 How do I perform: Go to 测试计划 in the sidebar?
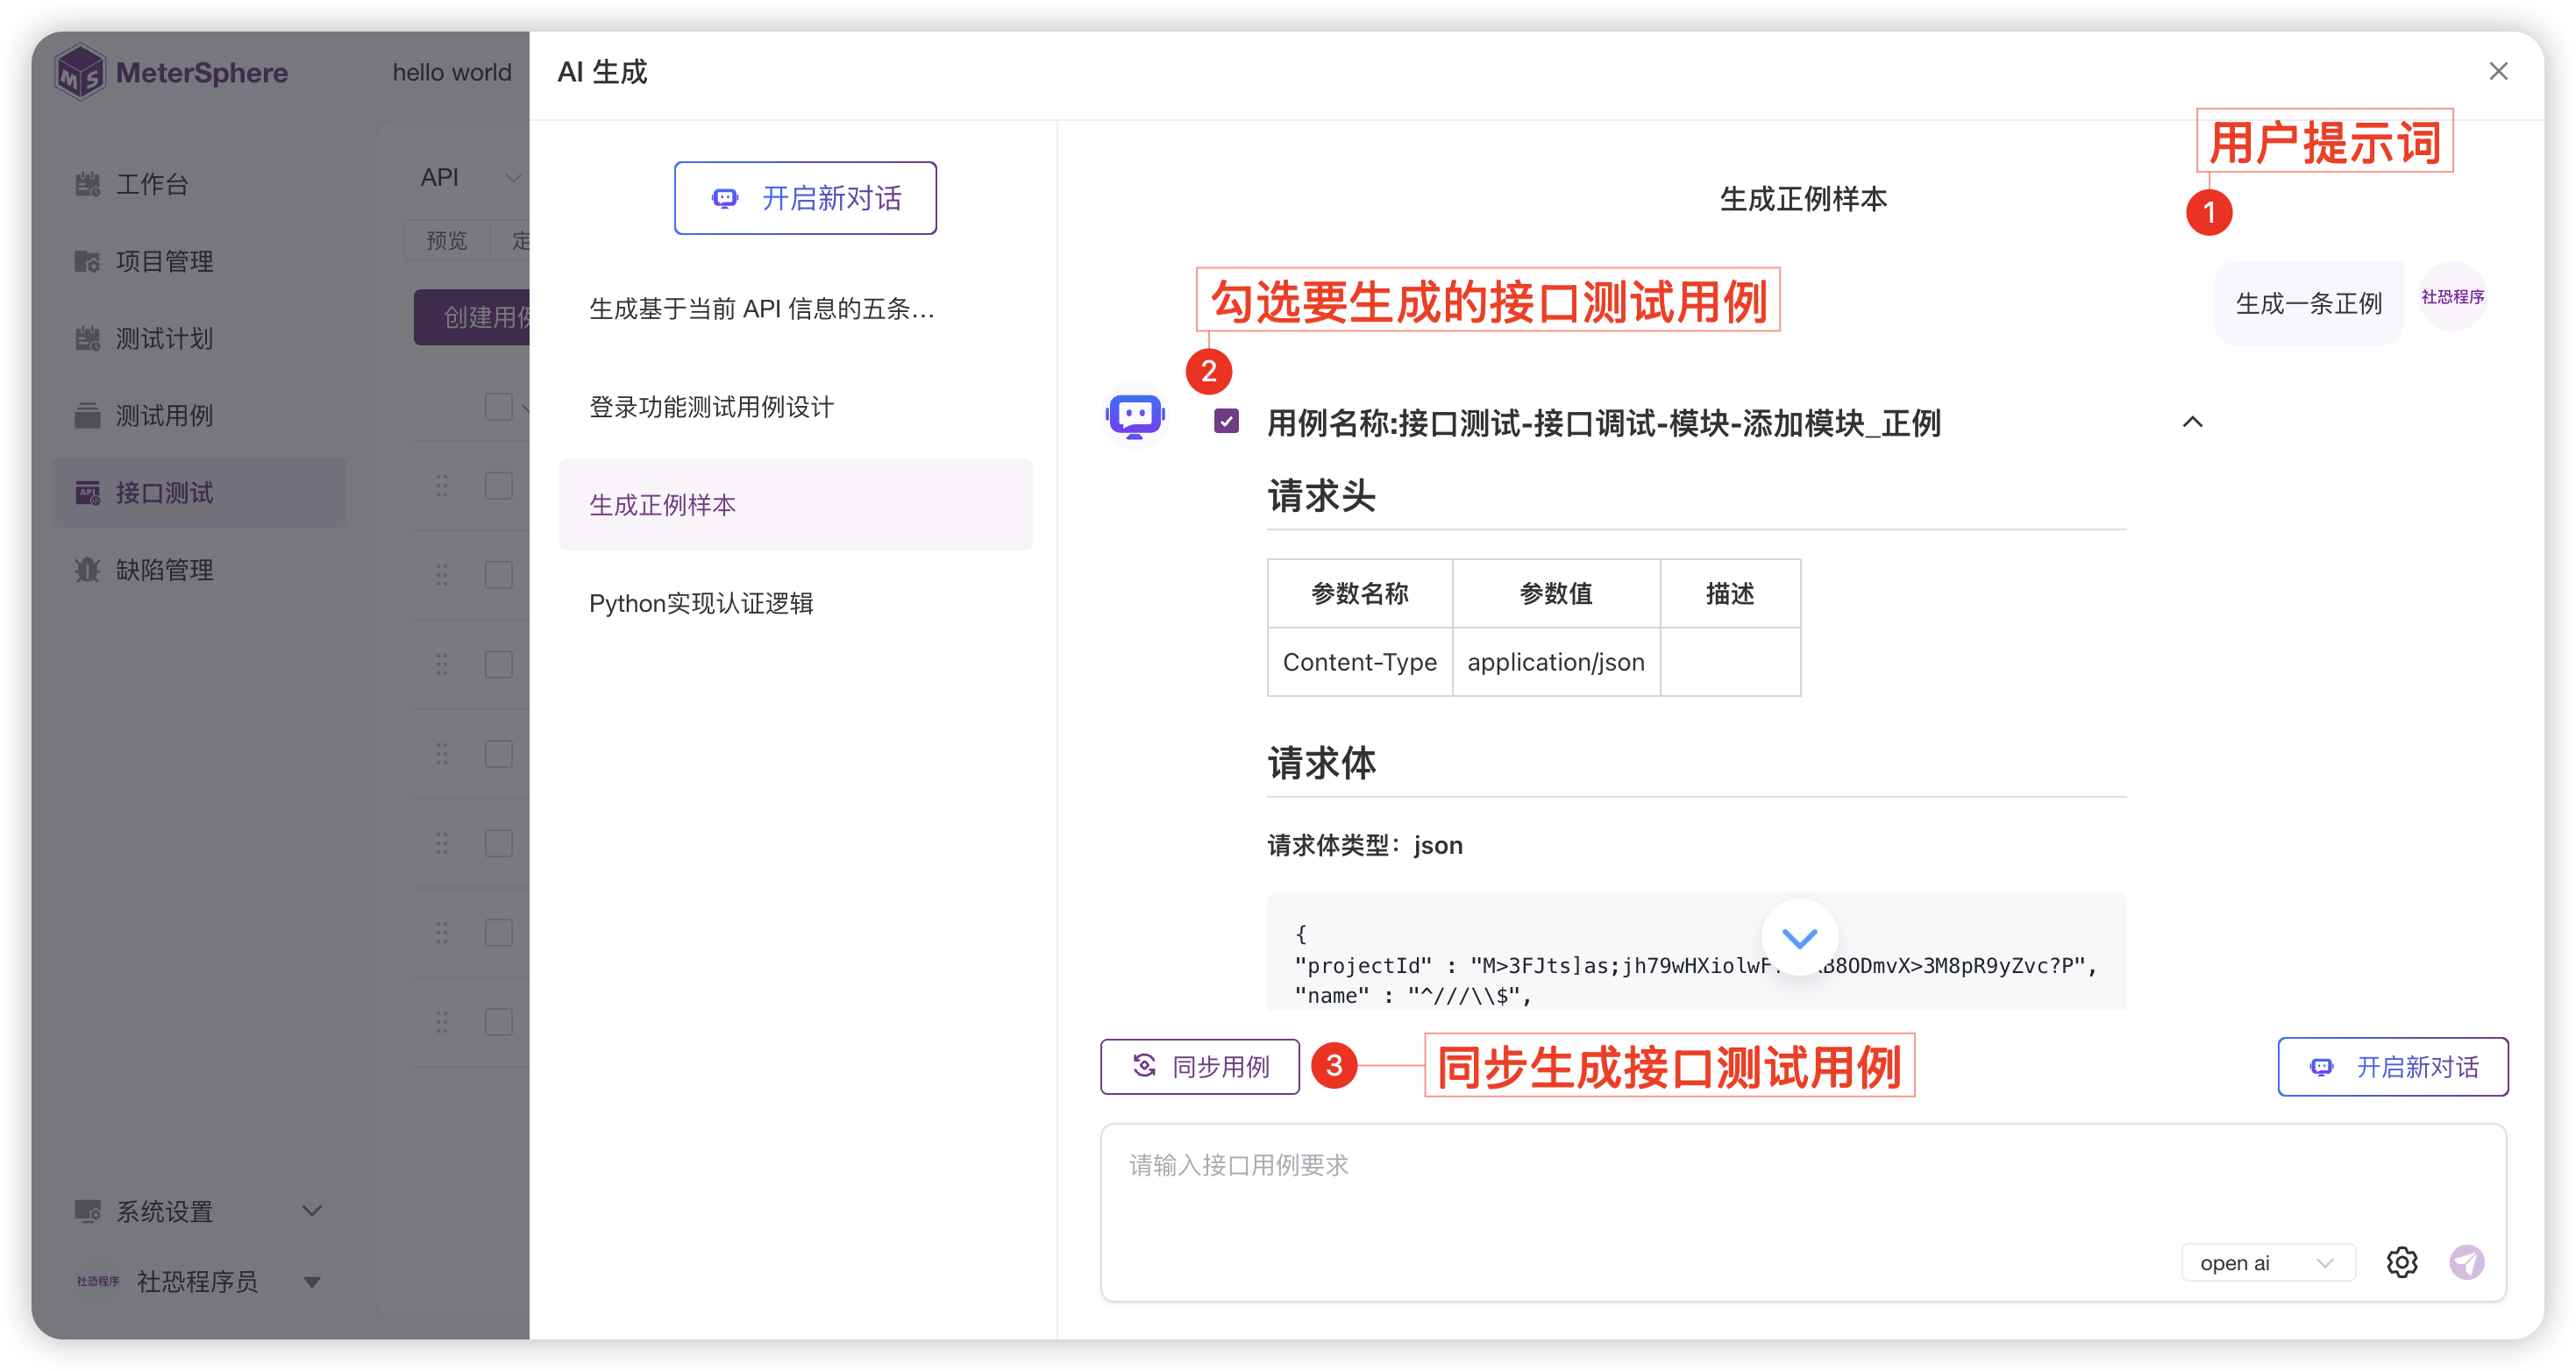point(199,338)
